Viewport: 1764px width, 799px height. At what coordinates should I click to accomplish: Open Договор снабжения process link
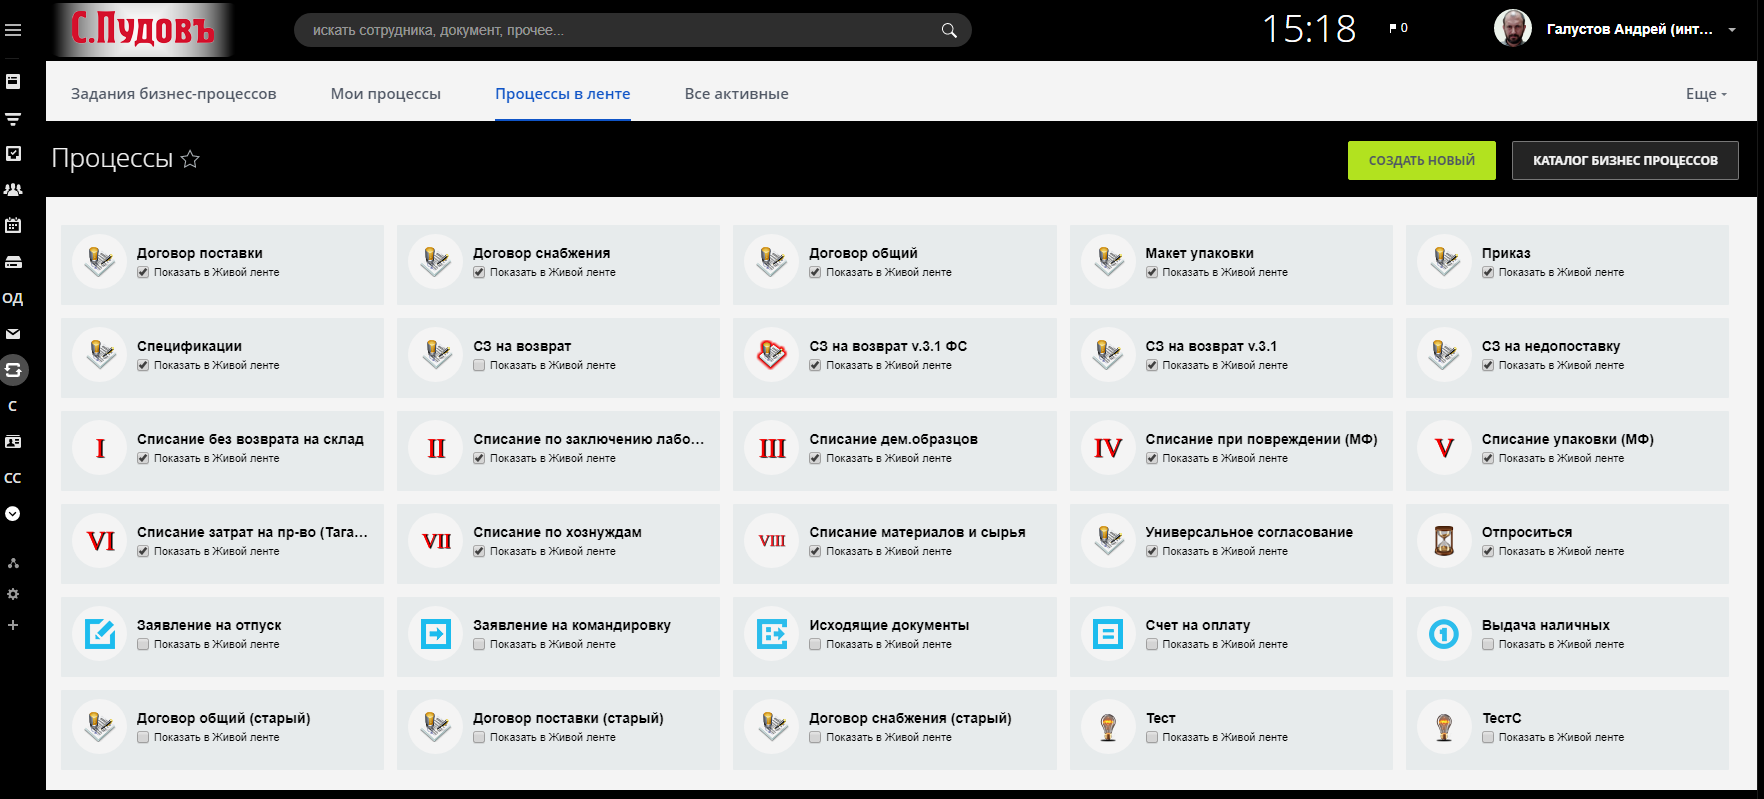pos(542,253)
